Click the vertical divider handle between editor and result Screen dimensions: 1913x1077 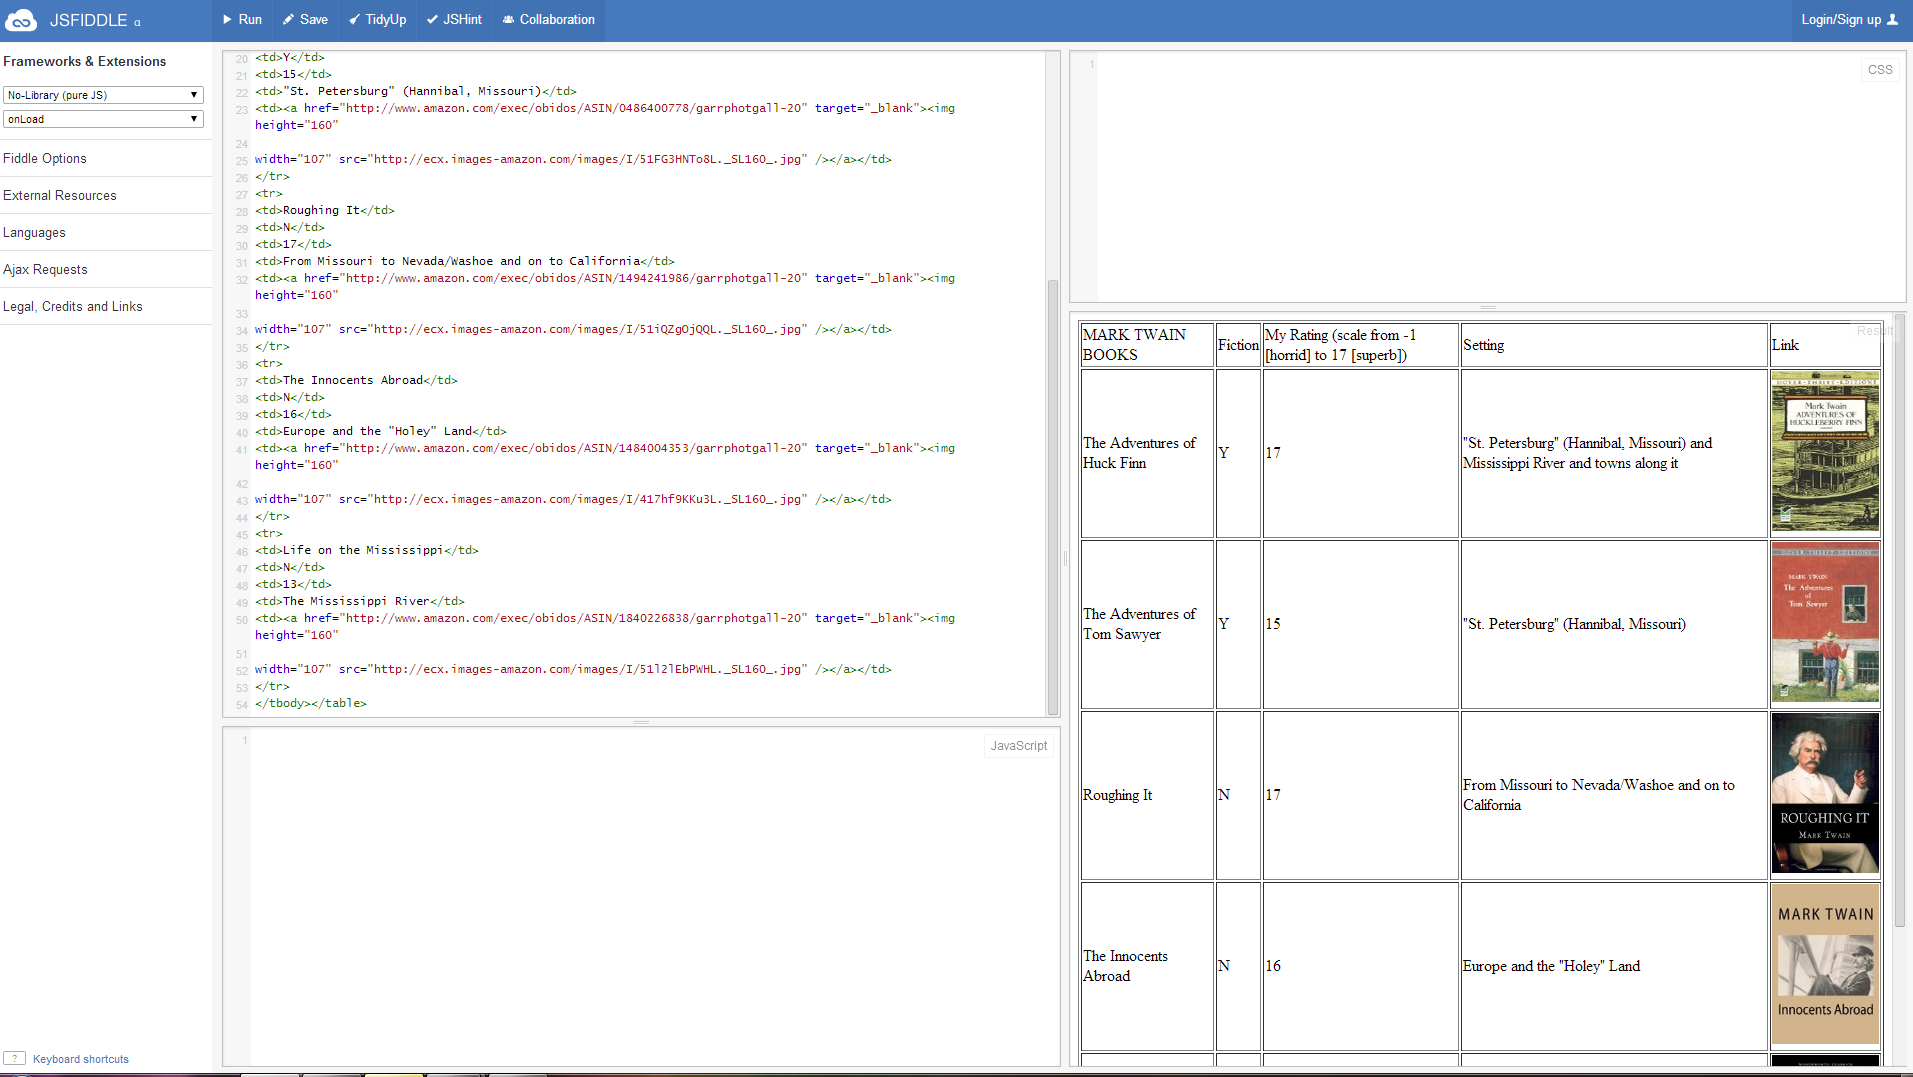point(1065,559)
